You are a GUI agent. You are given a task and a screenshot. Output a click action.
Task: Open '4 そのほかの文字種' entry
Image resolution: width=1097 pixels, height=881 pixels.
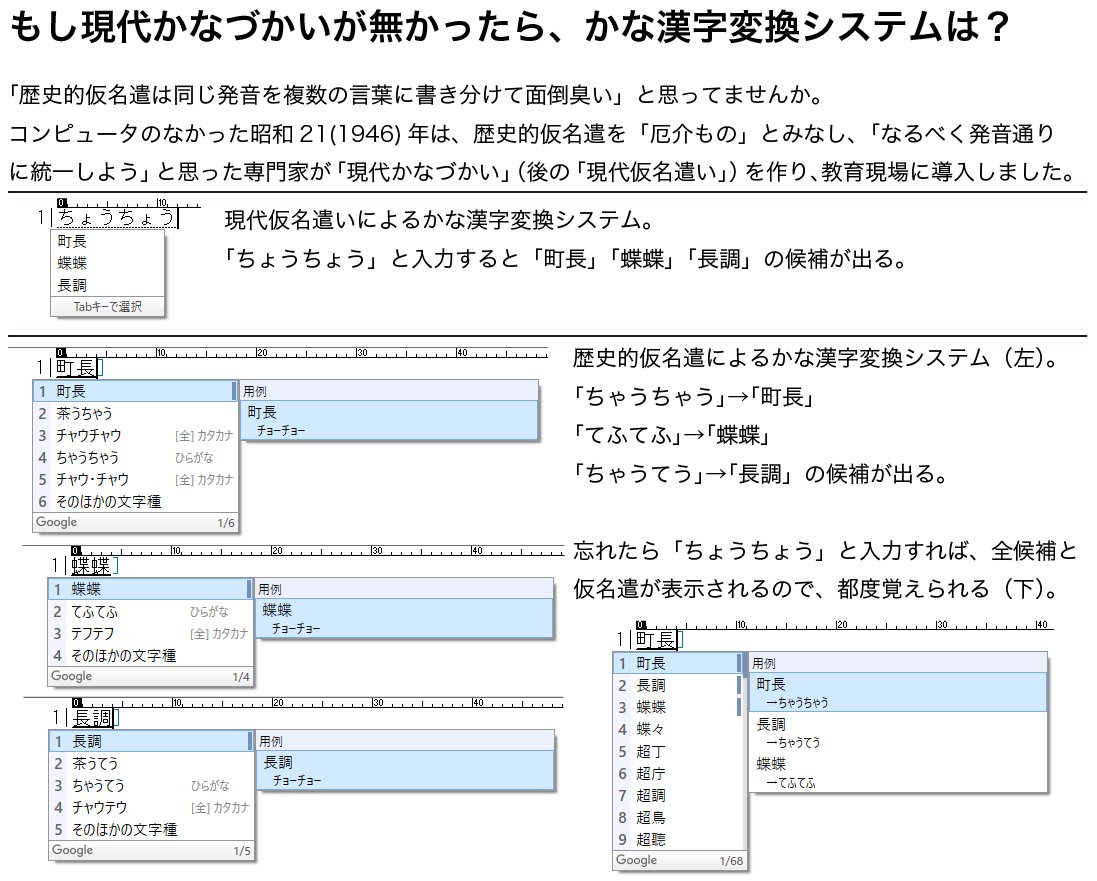click(x=150, y=656)
